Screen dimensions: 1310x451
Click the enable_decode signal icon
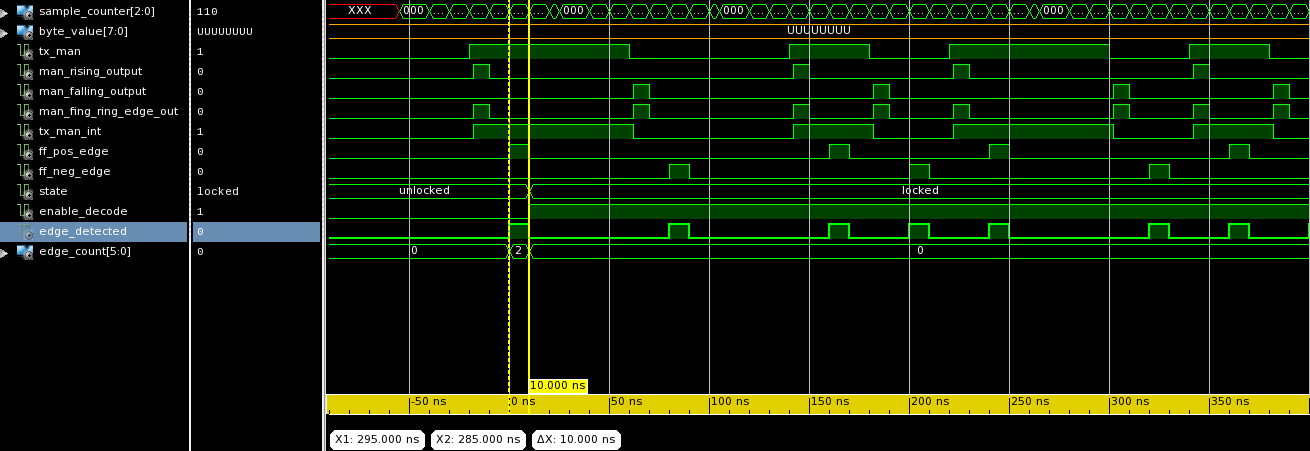pos(25,211)
